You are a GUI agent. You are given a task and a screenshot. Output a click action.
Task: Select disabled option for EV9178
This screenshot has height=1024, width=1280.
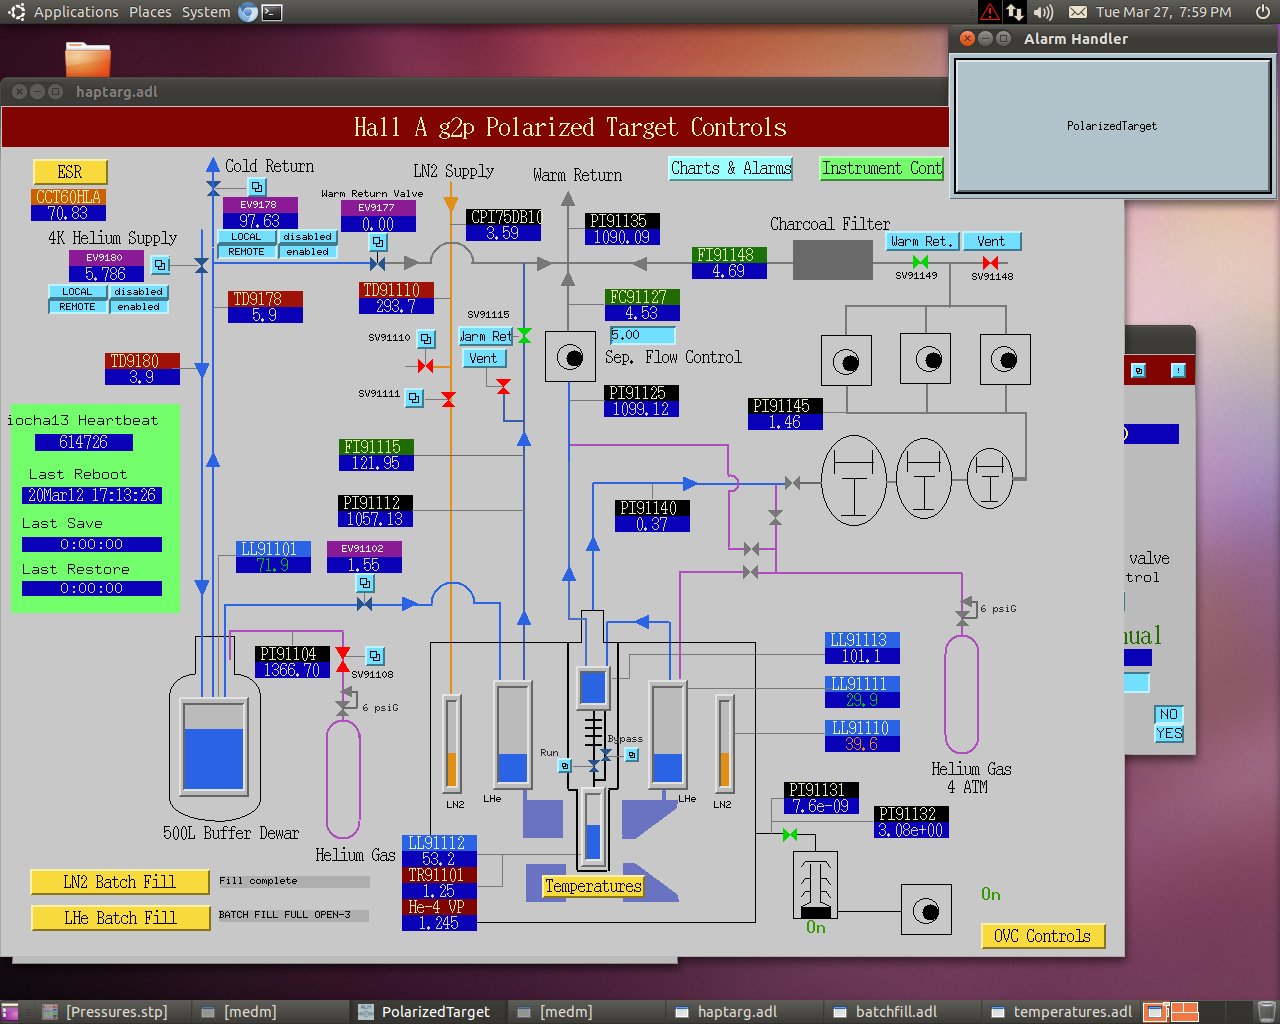click(x=307, y=237)
